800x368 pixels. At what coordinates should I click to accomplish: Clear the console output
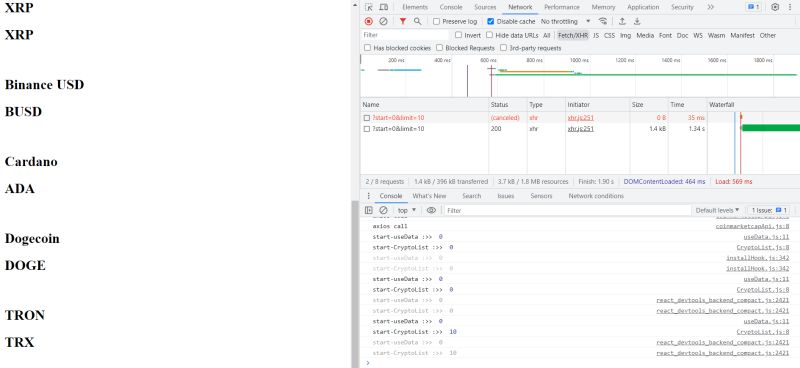(383, 210)
